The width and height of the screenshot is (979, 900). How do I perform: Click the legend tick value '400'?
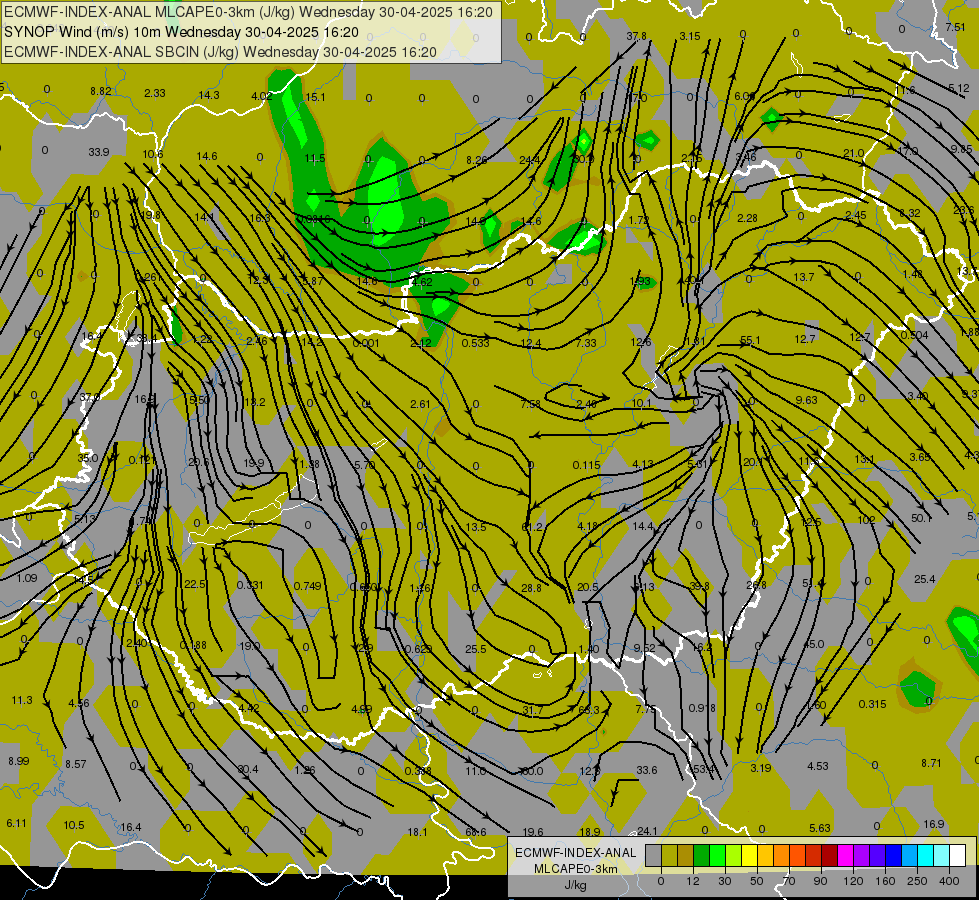coord(949,881)
